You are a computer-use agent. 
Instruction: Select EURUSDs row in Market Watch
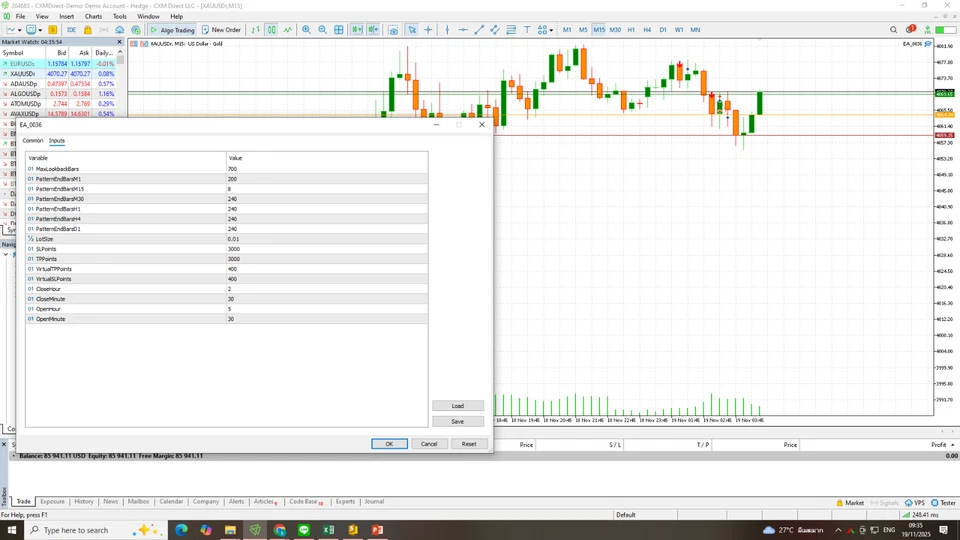pos(58,64)
